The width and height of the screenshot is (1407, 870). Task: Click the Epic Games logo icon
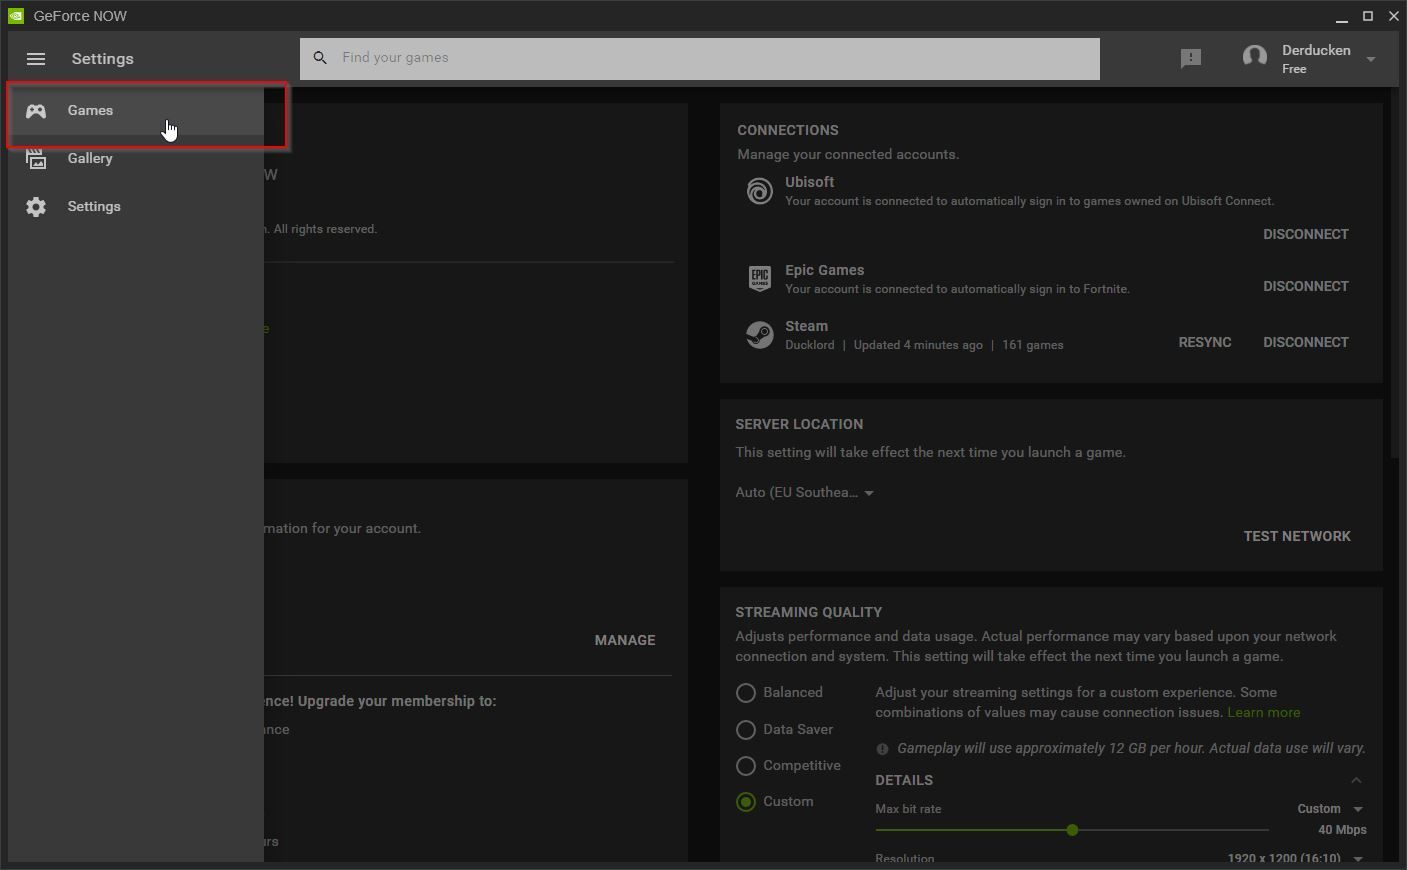760,278
